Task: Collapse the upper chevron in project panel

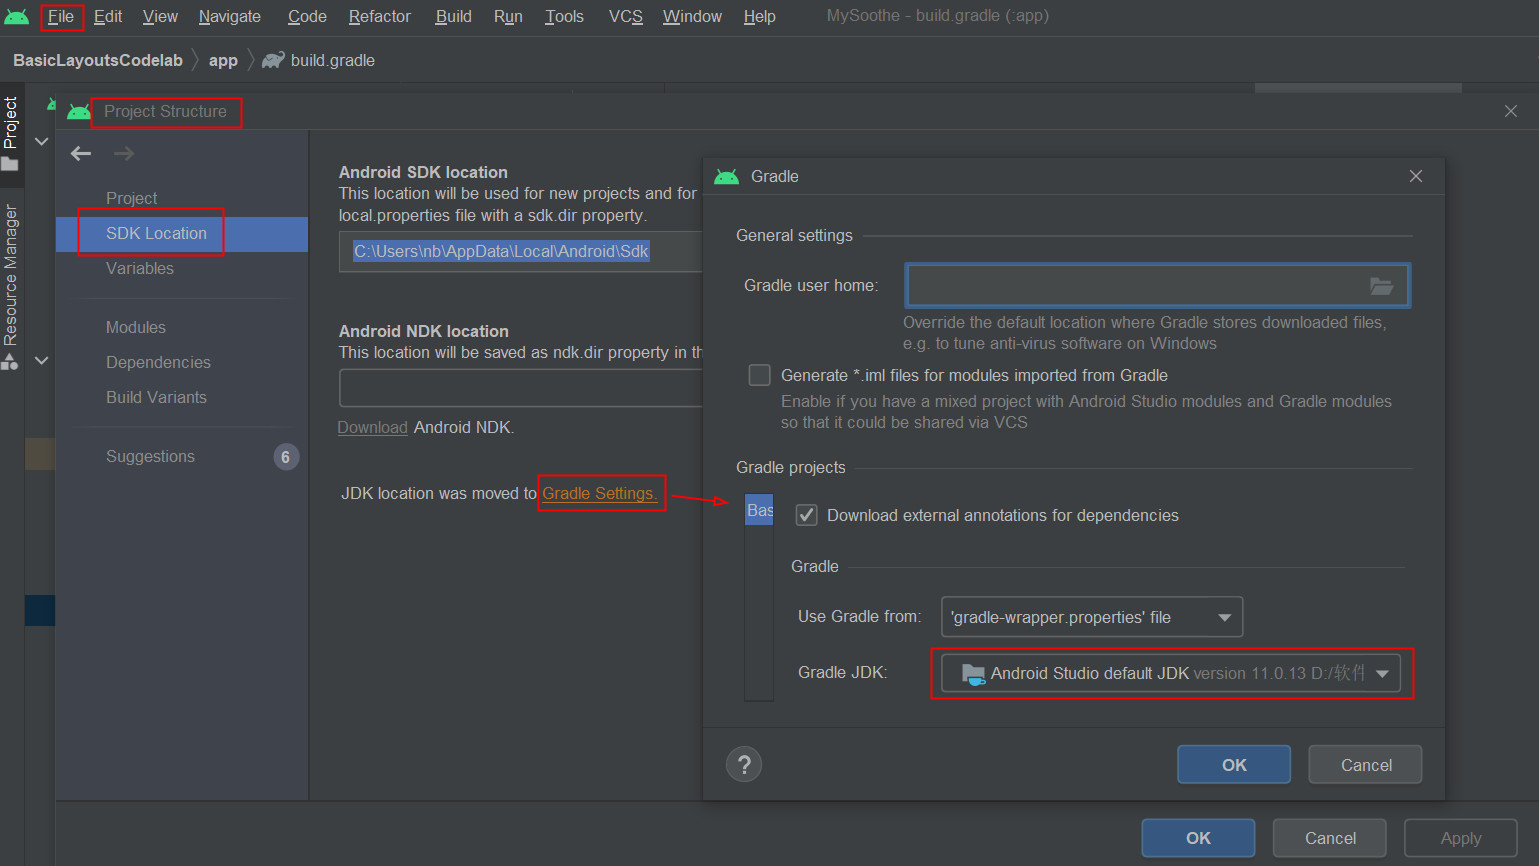Action: click(42, 142)
